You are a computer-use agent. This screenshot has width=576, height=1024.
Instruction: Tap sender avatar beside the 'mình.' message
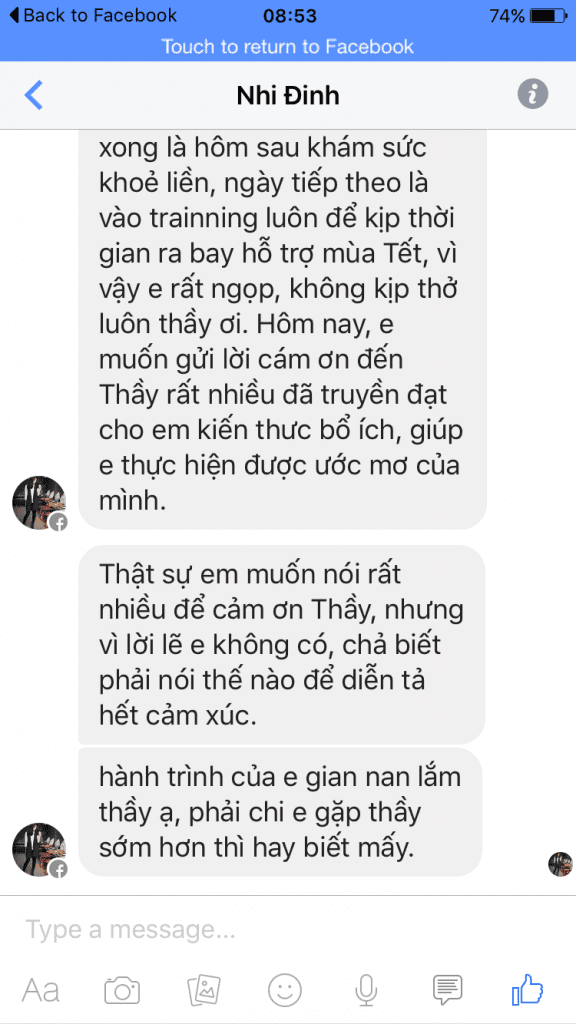(x=39, y=503)
